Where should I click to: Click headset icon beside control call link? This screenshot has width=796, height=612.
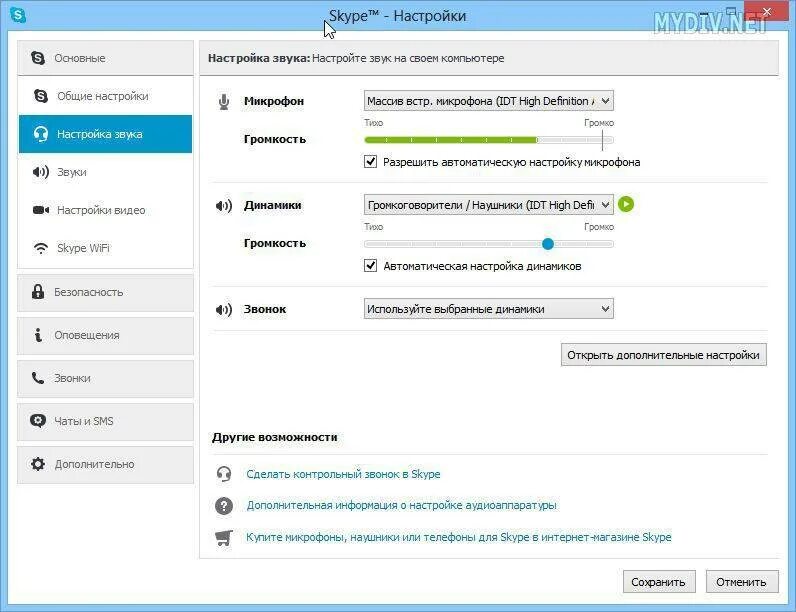(224, 474)
